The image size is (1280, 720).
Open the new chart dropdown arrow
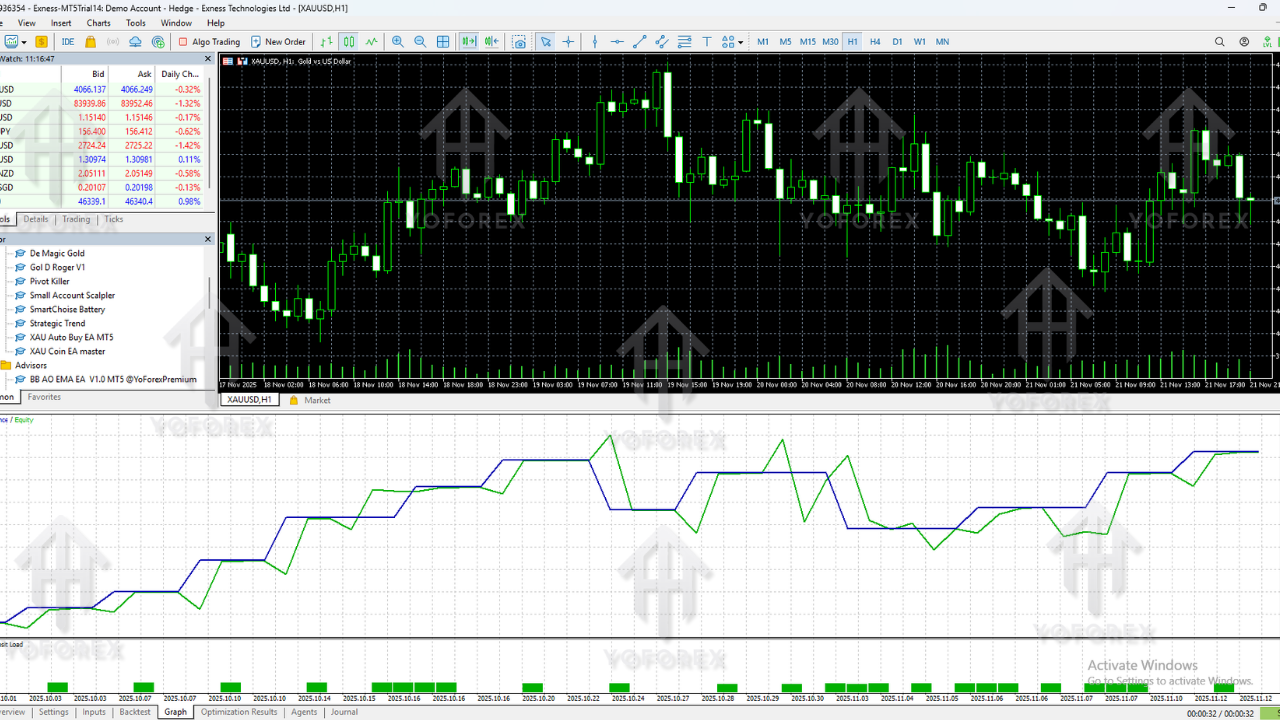click(x=25, y=42)
